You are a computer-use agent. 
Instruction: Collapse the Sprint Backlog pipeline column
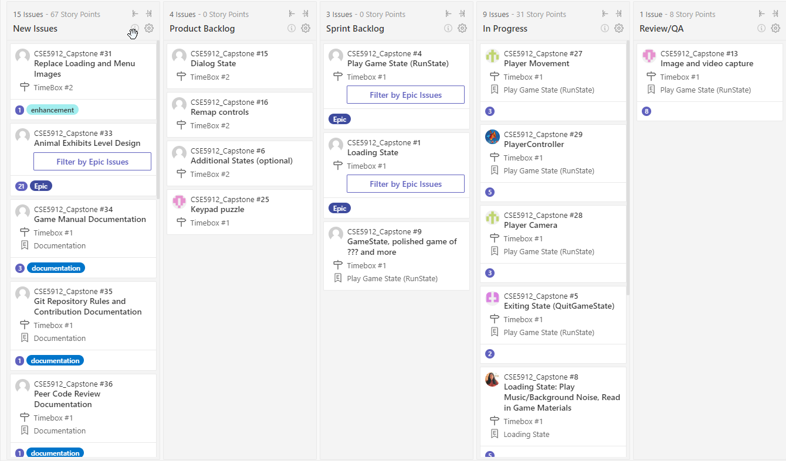462,14
